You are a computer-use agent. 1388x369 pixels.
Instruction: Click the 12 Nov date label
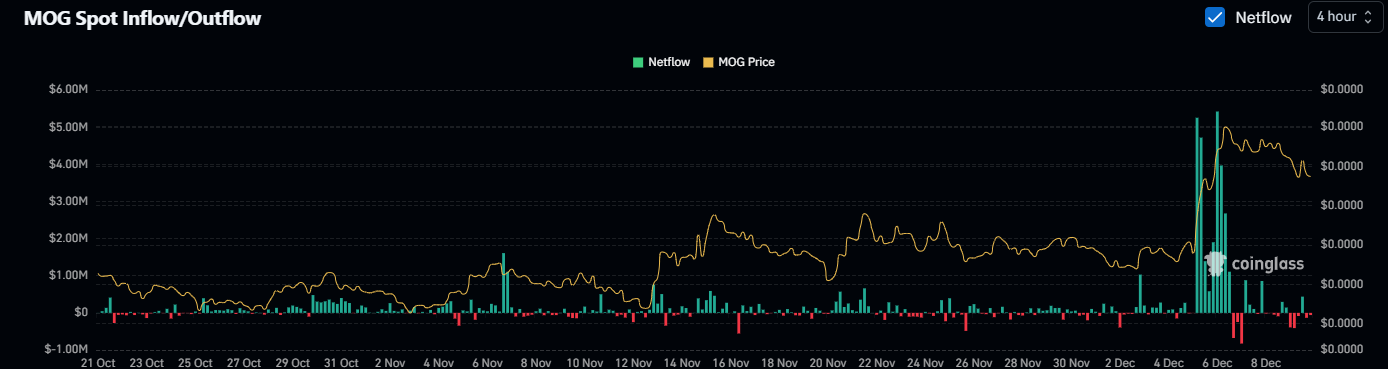pyautogui.click(x=634, y=363)
